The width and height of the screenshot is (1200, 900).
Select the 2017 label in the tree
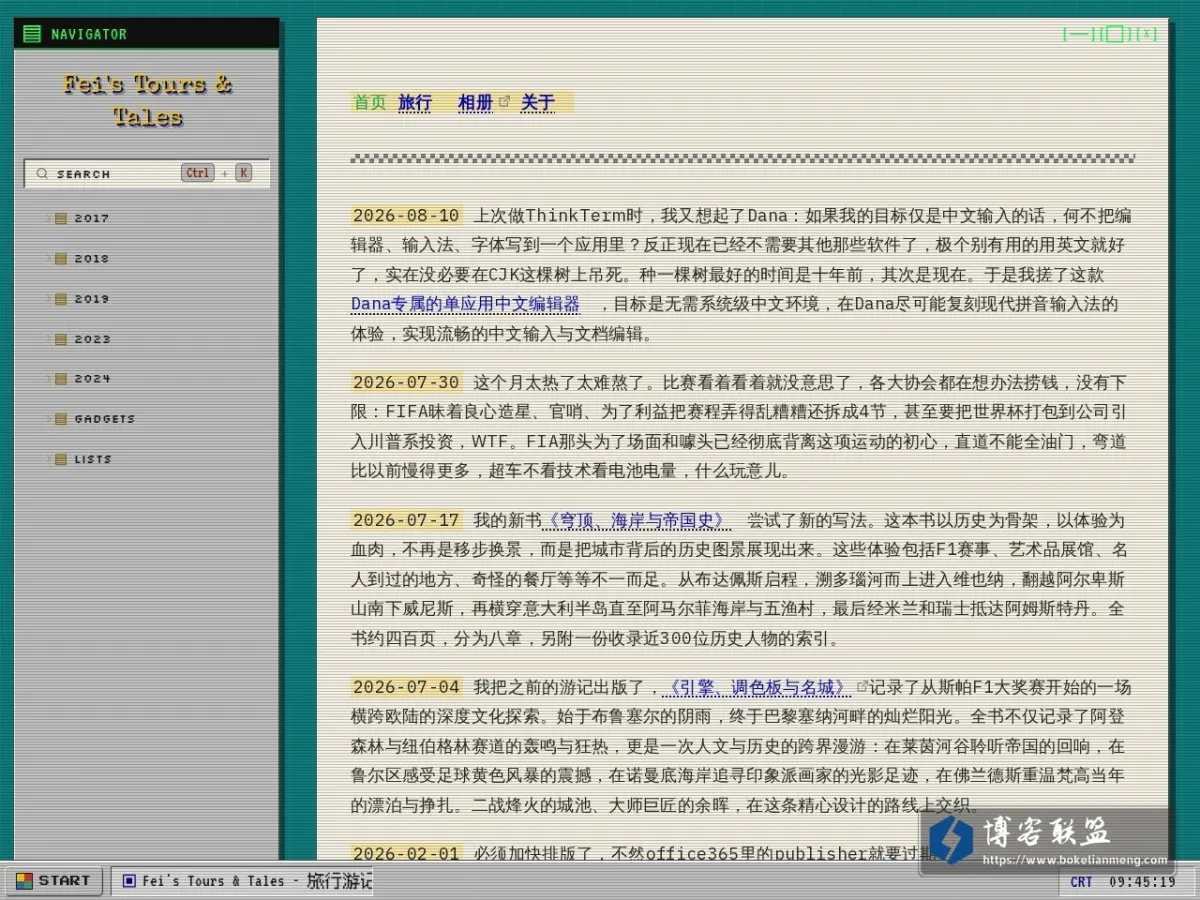(x=92, y=218)
